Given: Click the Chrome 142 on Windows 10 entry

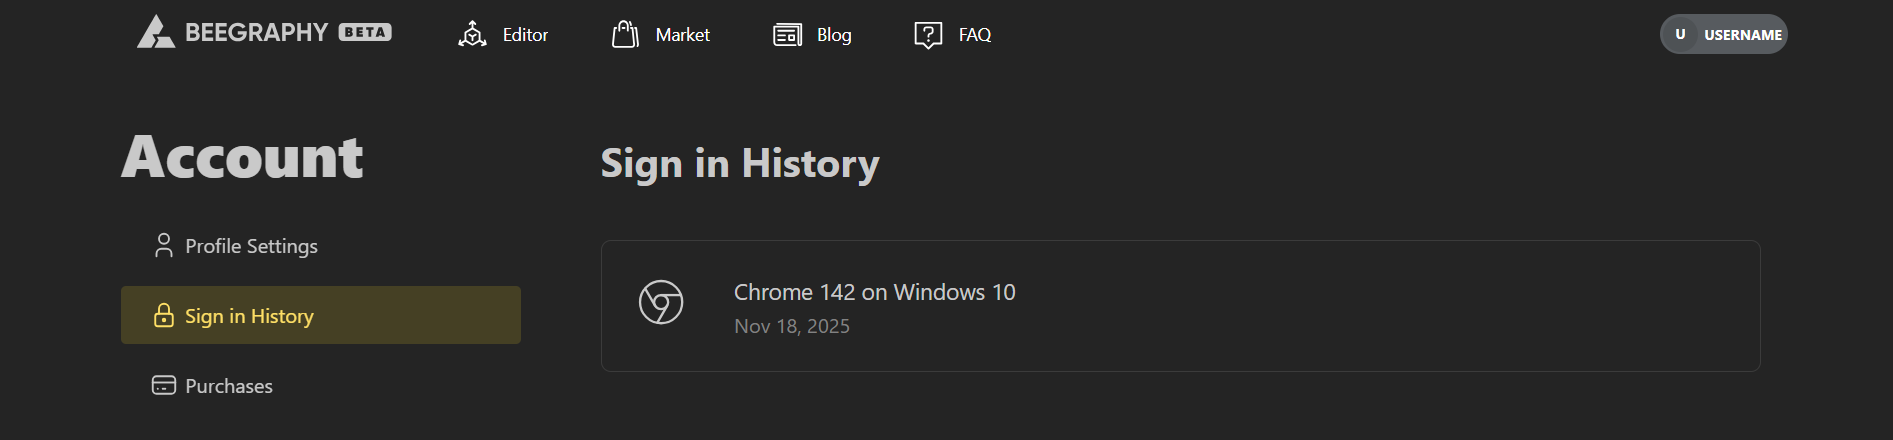Looking at the screenshot, I should (874, 292).
